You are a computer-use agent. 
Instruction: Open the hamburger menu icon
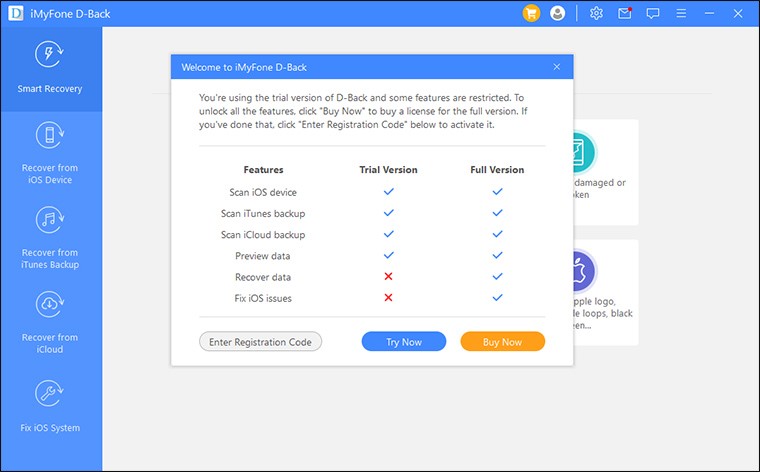click(681, 14)
